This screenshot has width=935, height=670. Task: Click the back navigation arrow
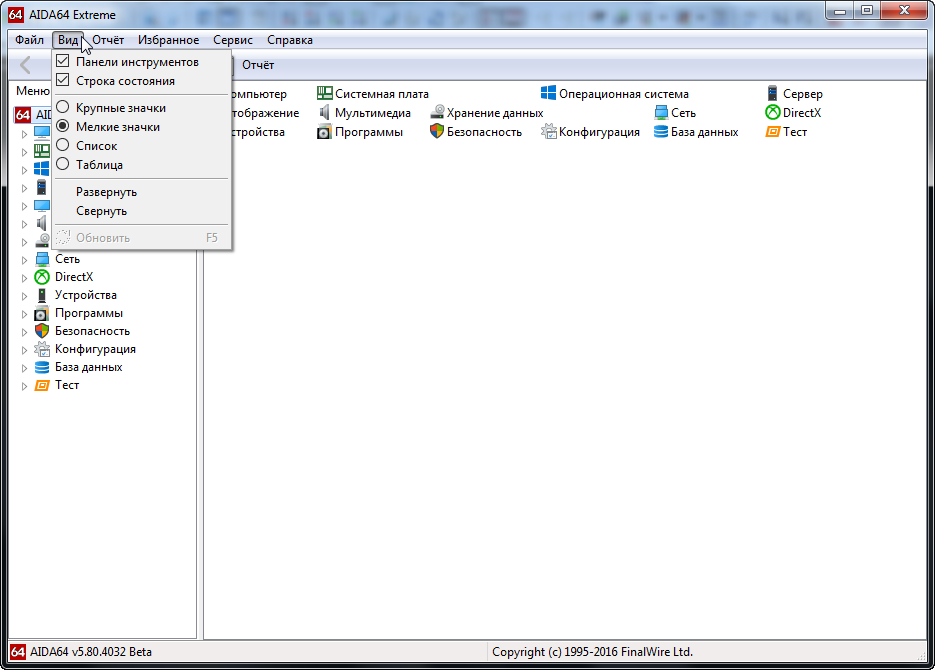pyautogui.click(x=25, y=65)
